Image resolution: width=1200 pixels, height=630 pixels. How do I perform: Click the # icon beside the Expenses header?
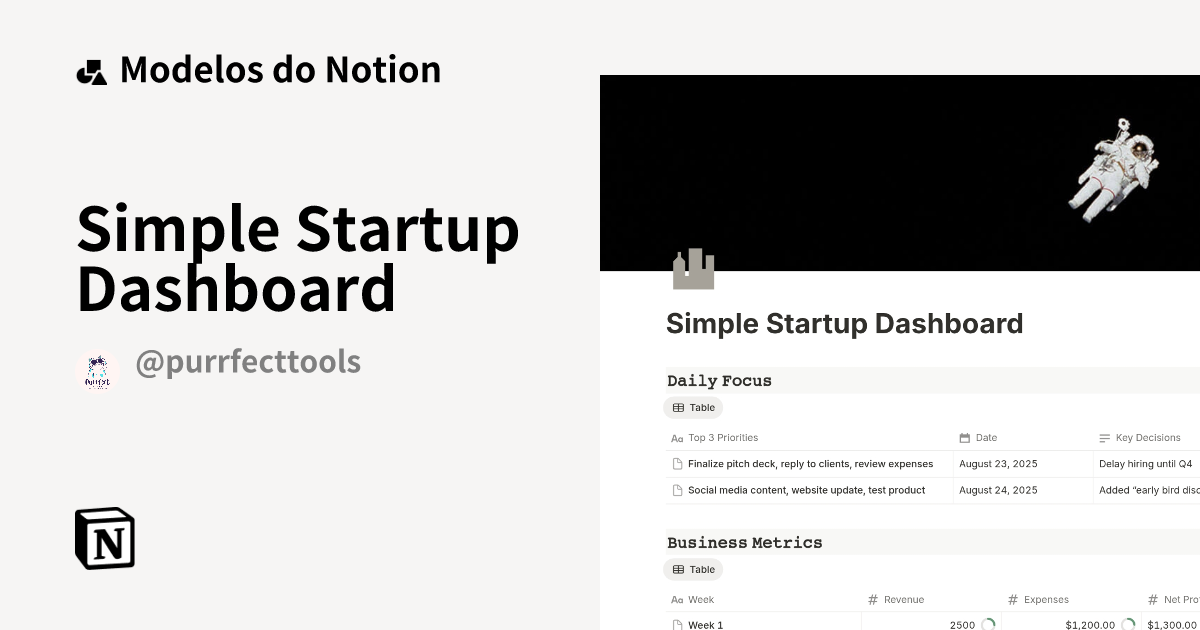[1013, 599]
